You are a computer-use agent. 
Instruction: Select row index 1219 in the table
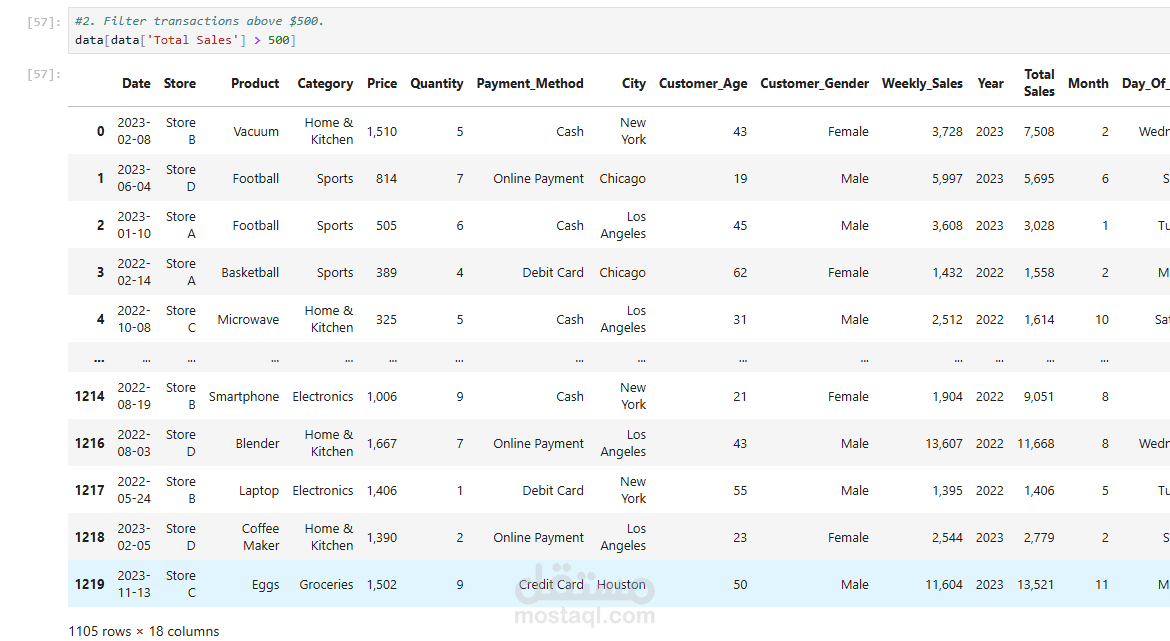pos(90,584)
